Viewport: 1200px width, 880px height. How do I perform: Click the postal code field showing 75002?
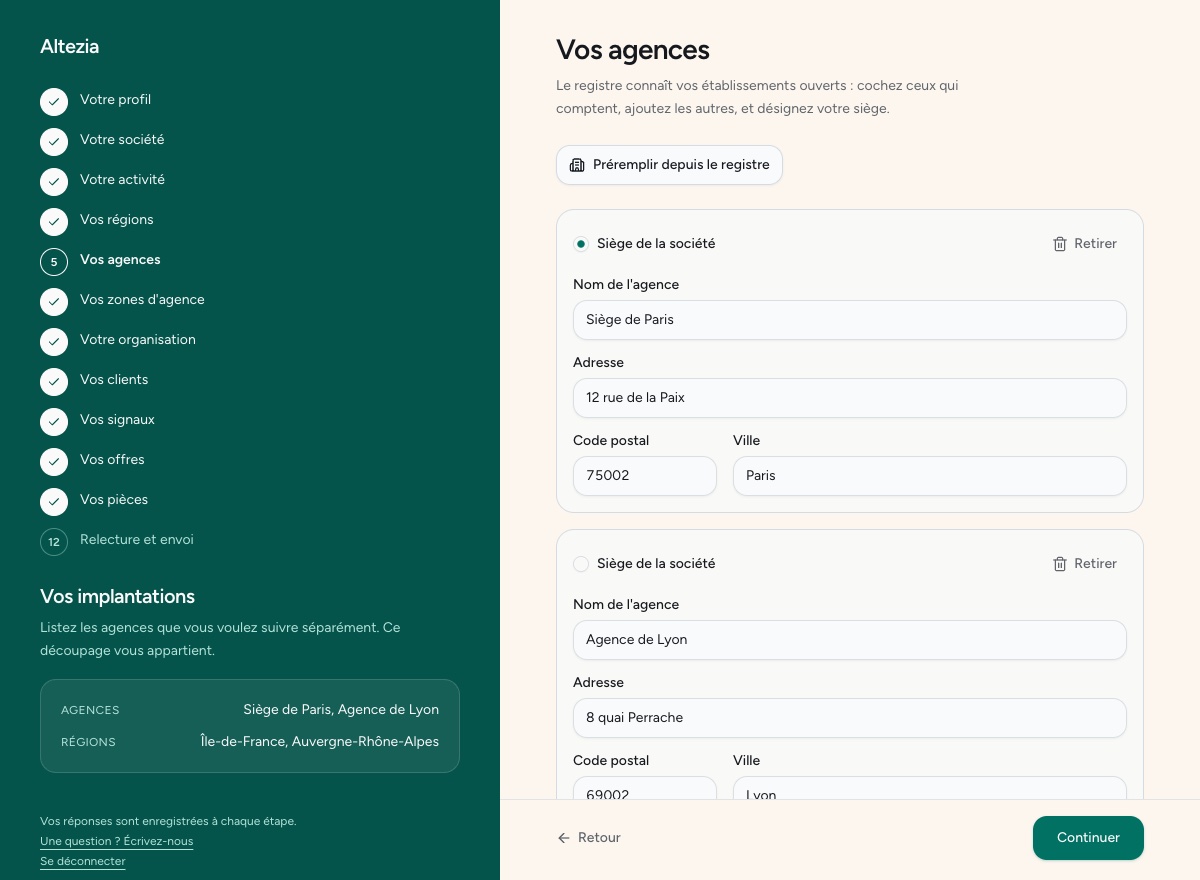[x=645, y=476]
